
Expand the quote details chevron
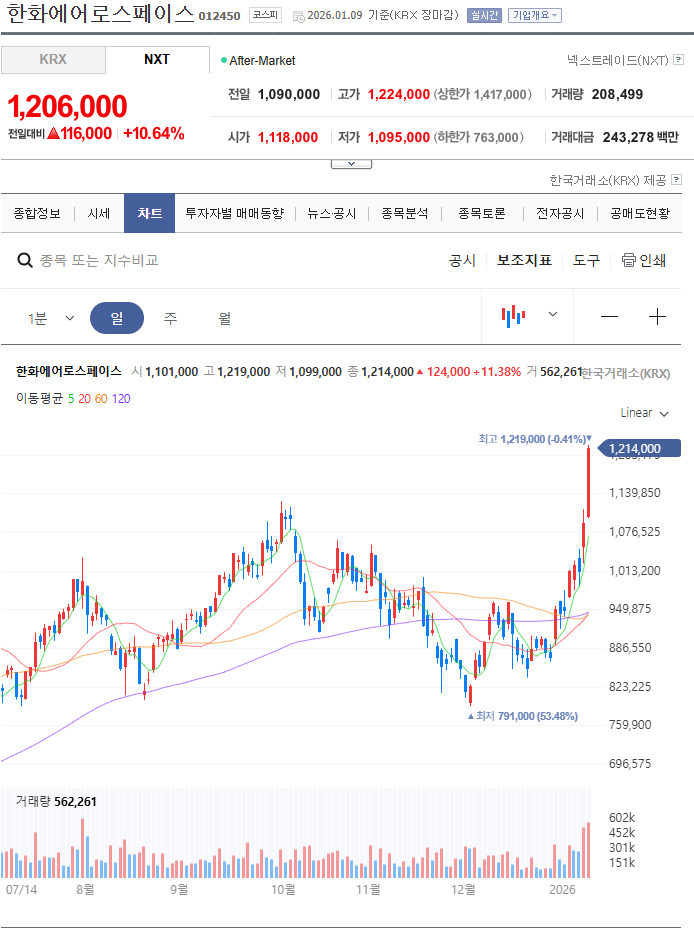click(x=351, y=164)
